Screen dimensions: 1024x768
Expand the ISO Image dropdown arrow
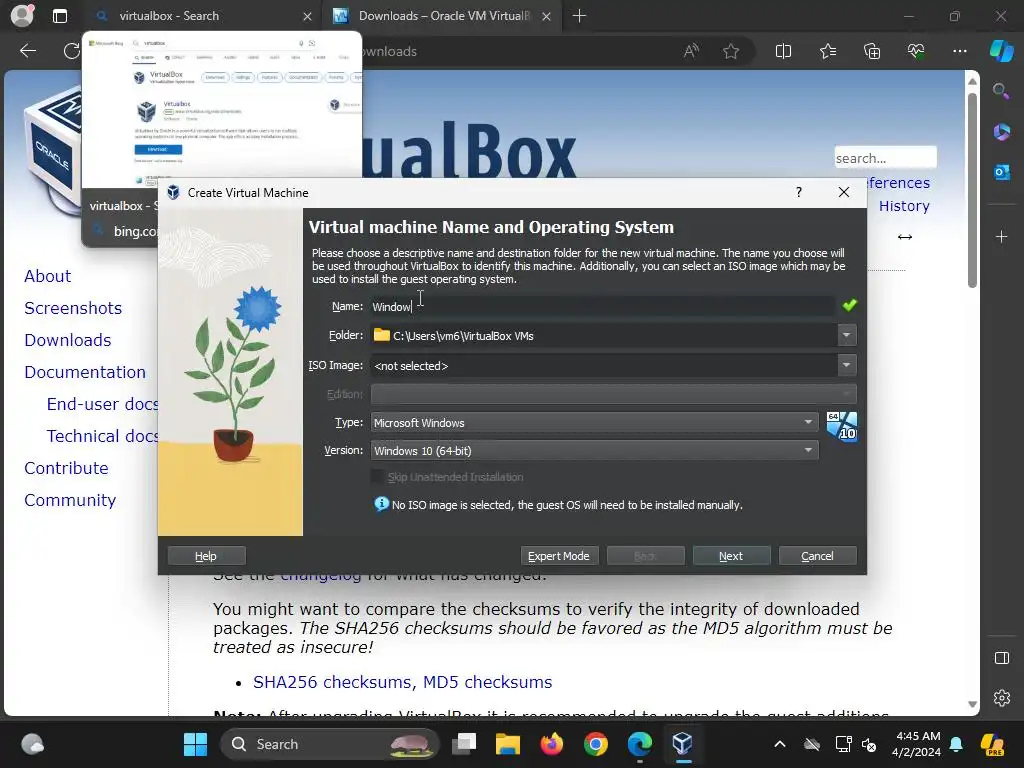pos(846,365)
